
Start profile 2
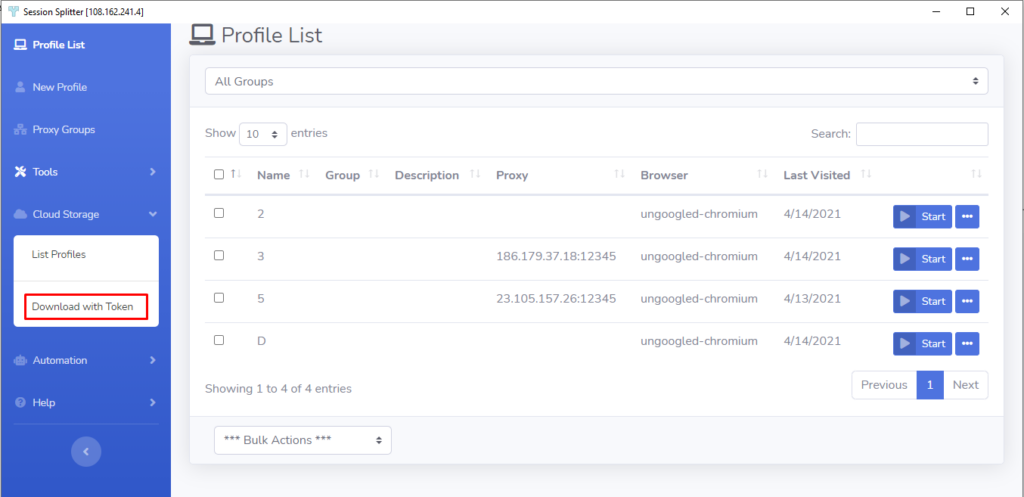[922, 217]
